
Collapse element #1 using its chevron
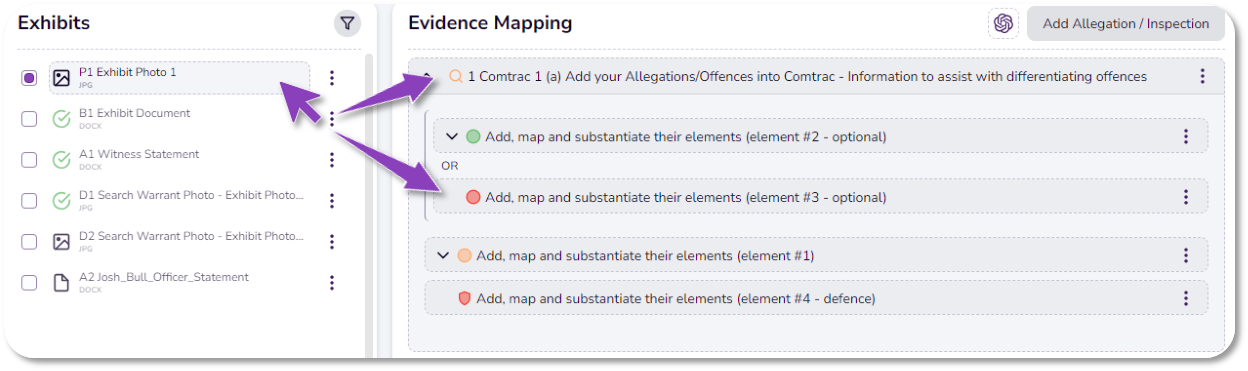point(442,256)
